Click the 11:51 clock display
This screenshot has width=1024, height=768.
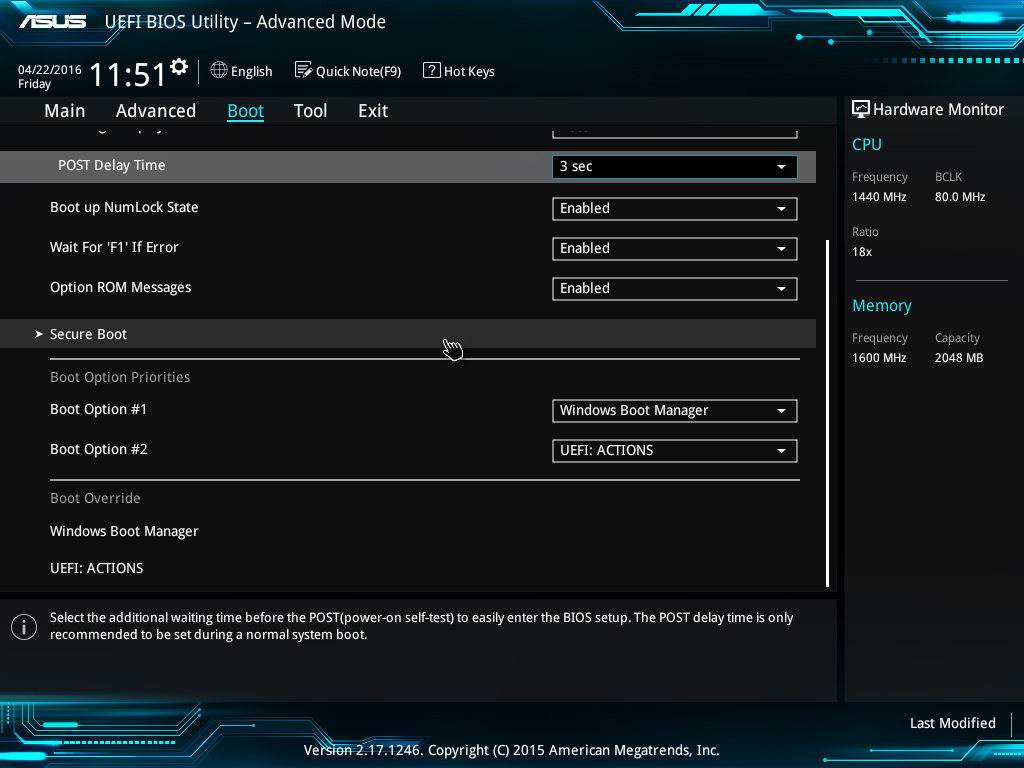pos(127,74)
